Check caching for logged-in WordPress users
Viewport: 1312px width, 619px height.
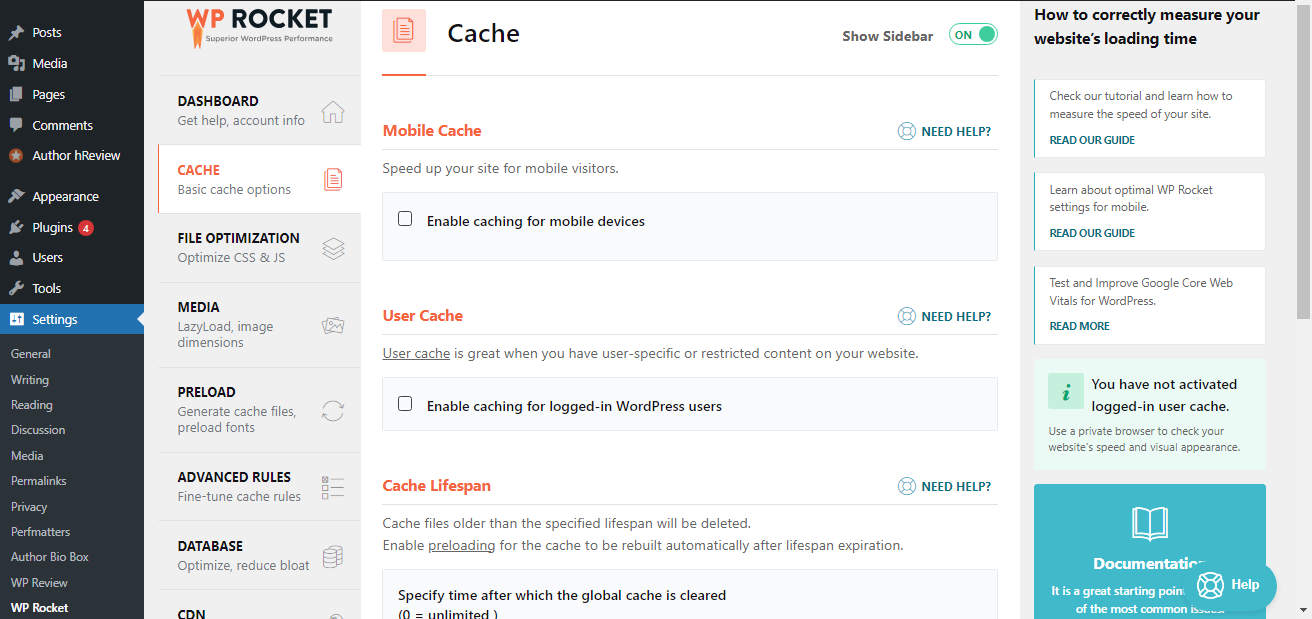pos(405,404)
